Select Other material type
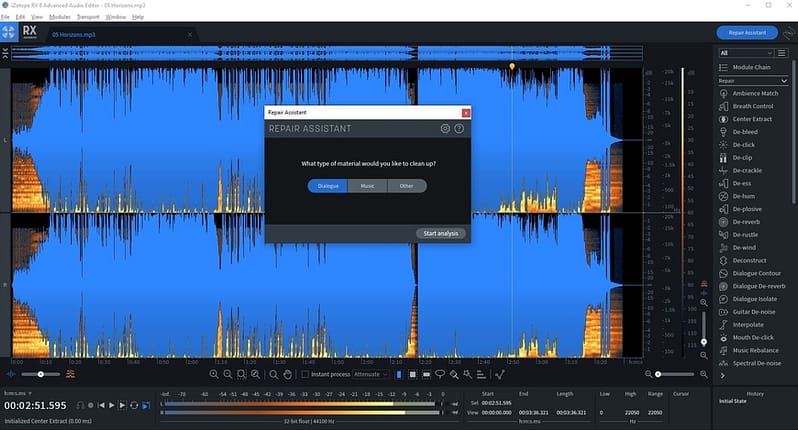The width and height of the screenshot is (798, 430). click(x=407, y=186)
